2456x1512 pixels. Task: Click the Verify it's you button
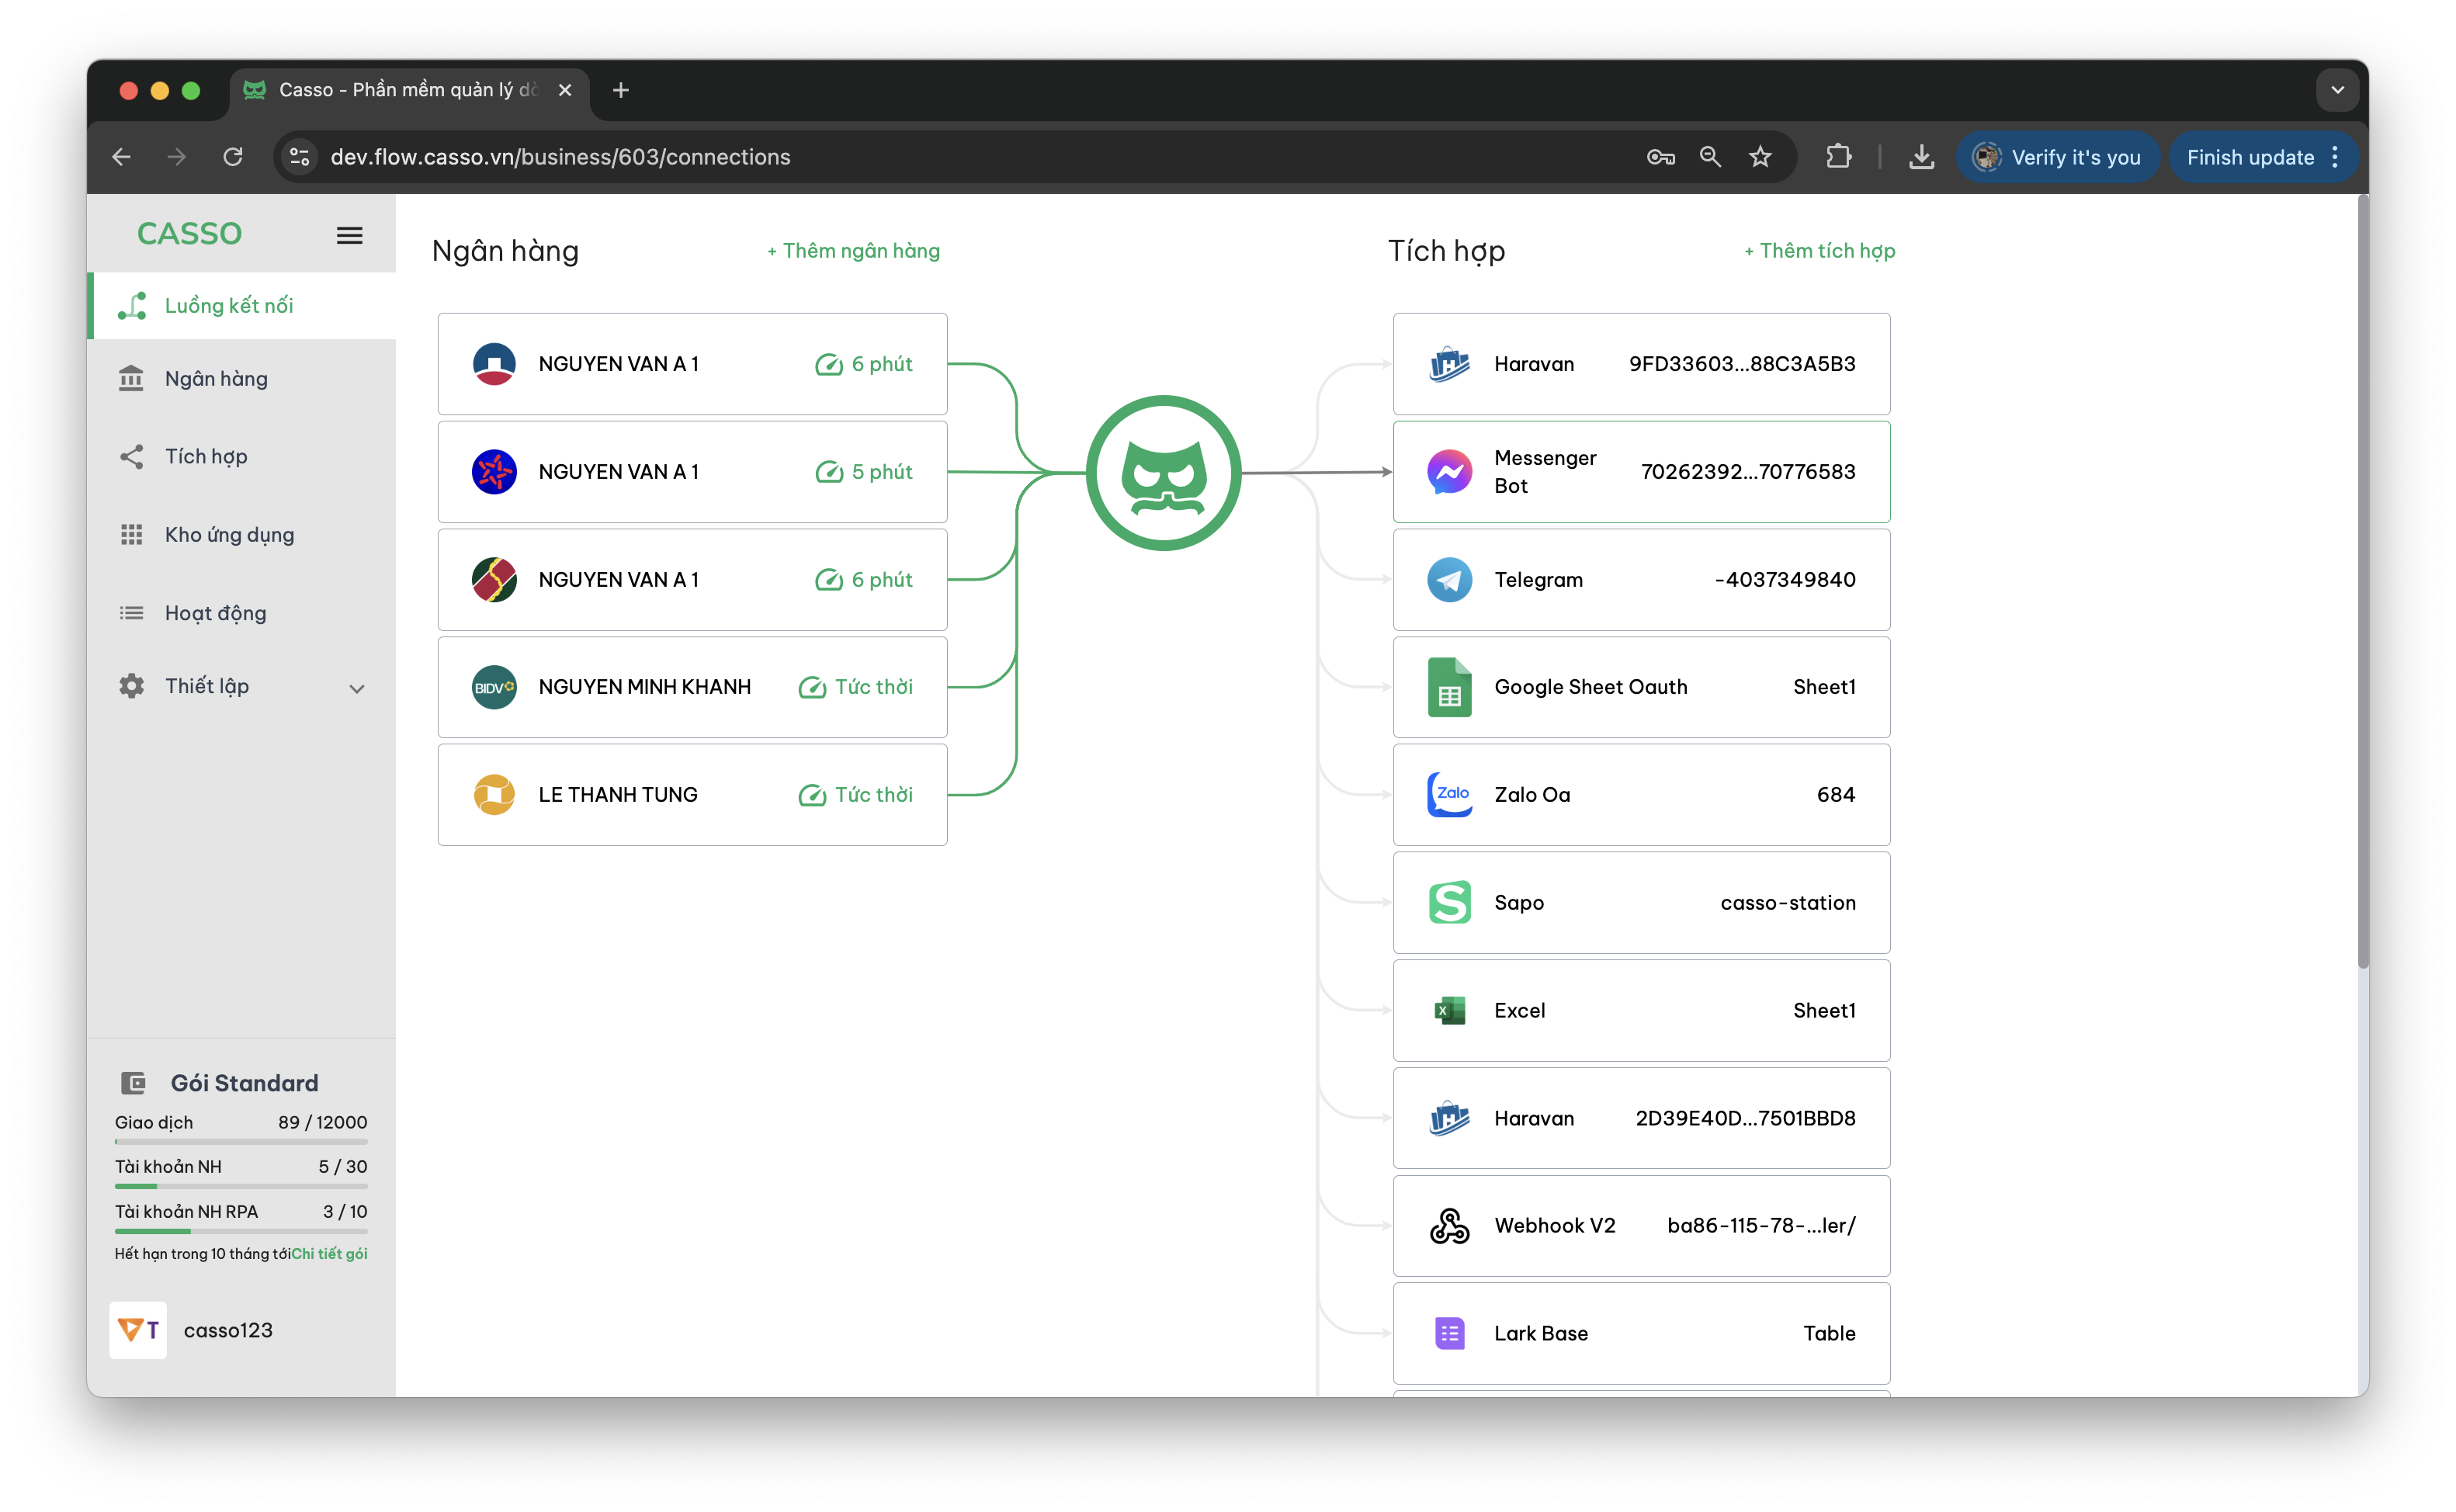click(2057, 157)
